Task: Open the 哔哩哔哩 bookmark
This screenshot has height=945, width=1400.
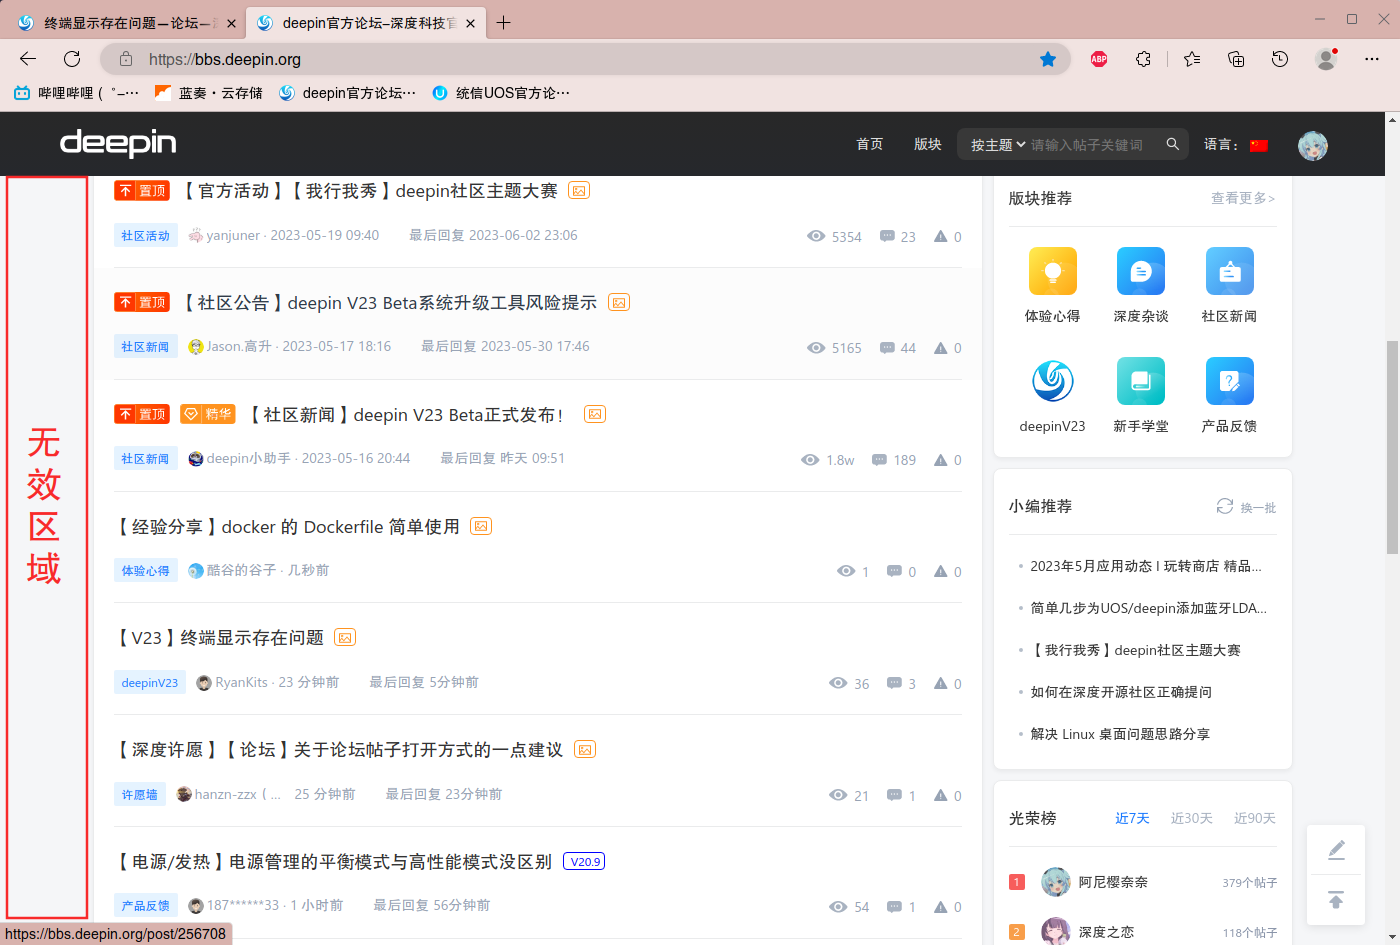Action: coord(76,93)
